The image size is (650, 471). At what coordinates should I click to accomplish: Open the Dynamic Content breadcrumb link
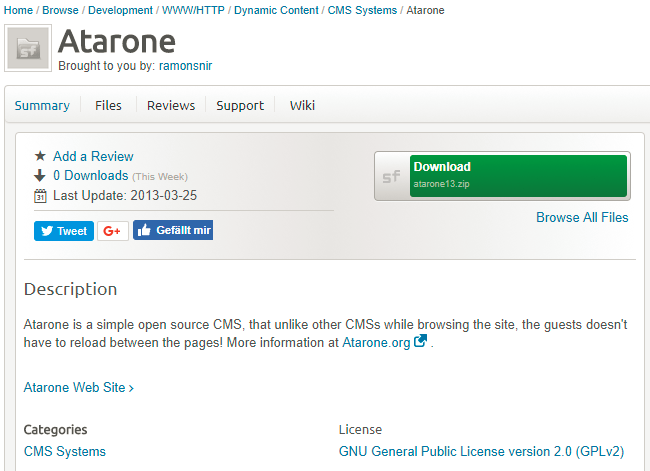point(276,10)
